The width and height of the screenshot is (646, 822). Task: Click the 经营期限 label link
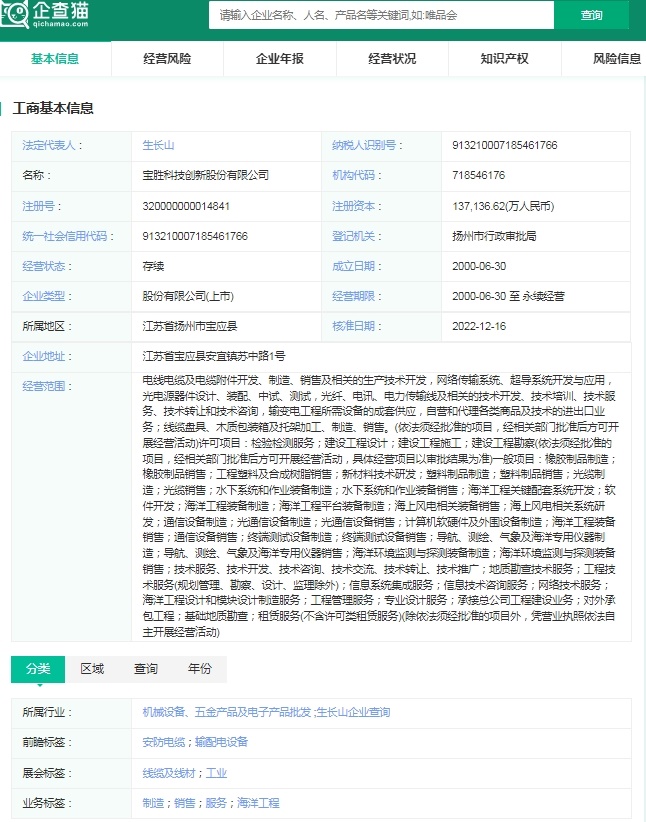tap(353, 296)
